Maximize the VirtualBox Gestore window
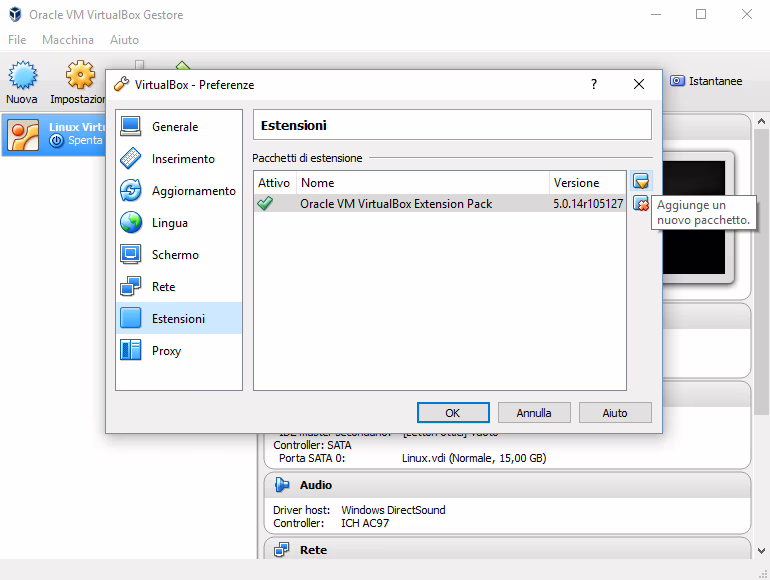 click(701, 14)
